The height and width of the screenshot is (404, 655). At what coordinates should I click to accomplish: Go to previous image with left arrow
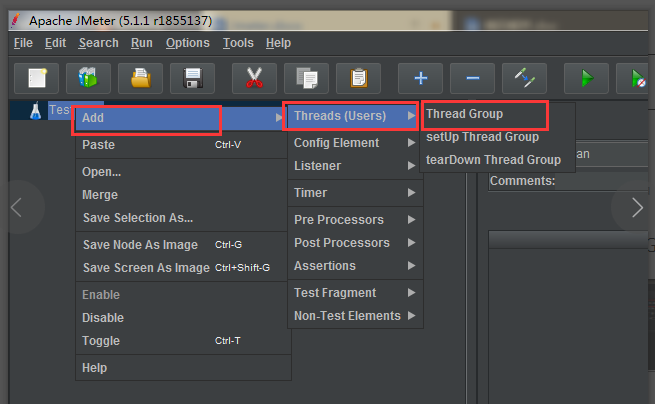pos(17,207)
